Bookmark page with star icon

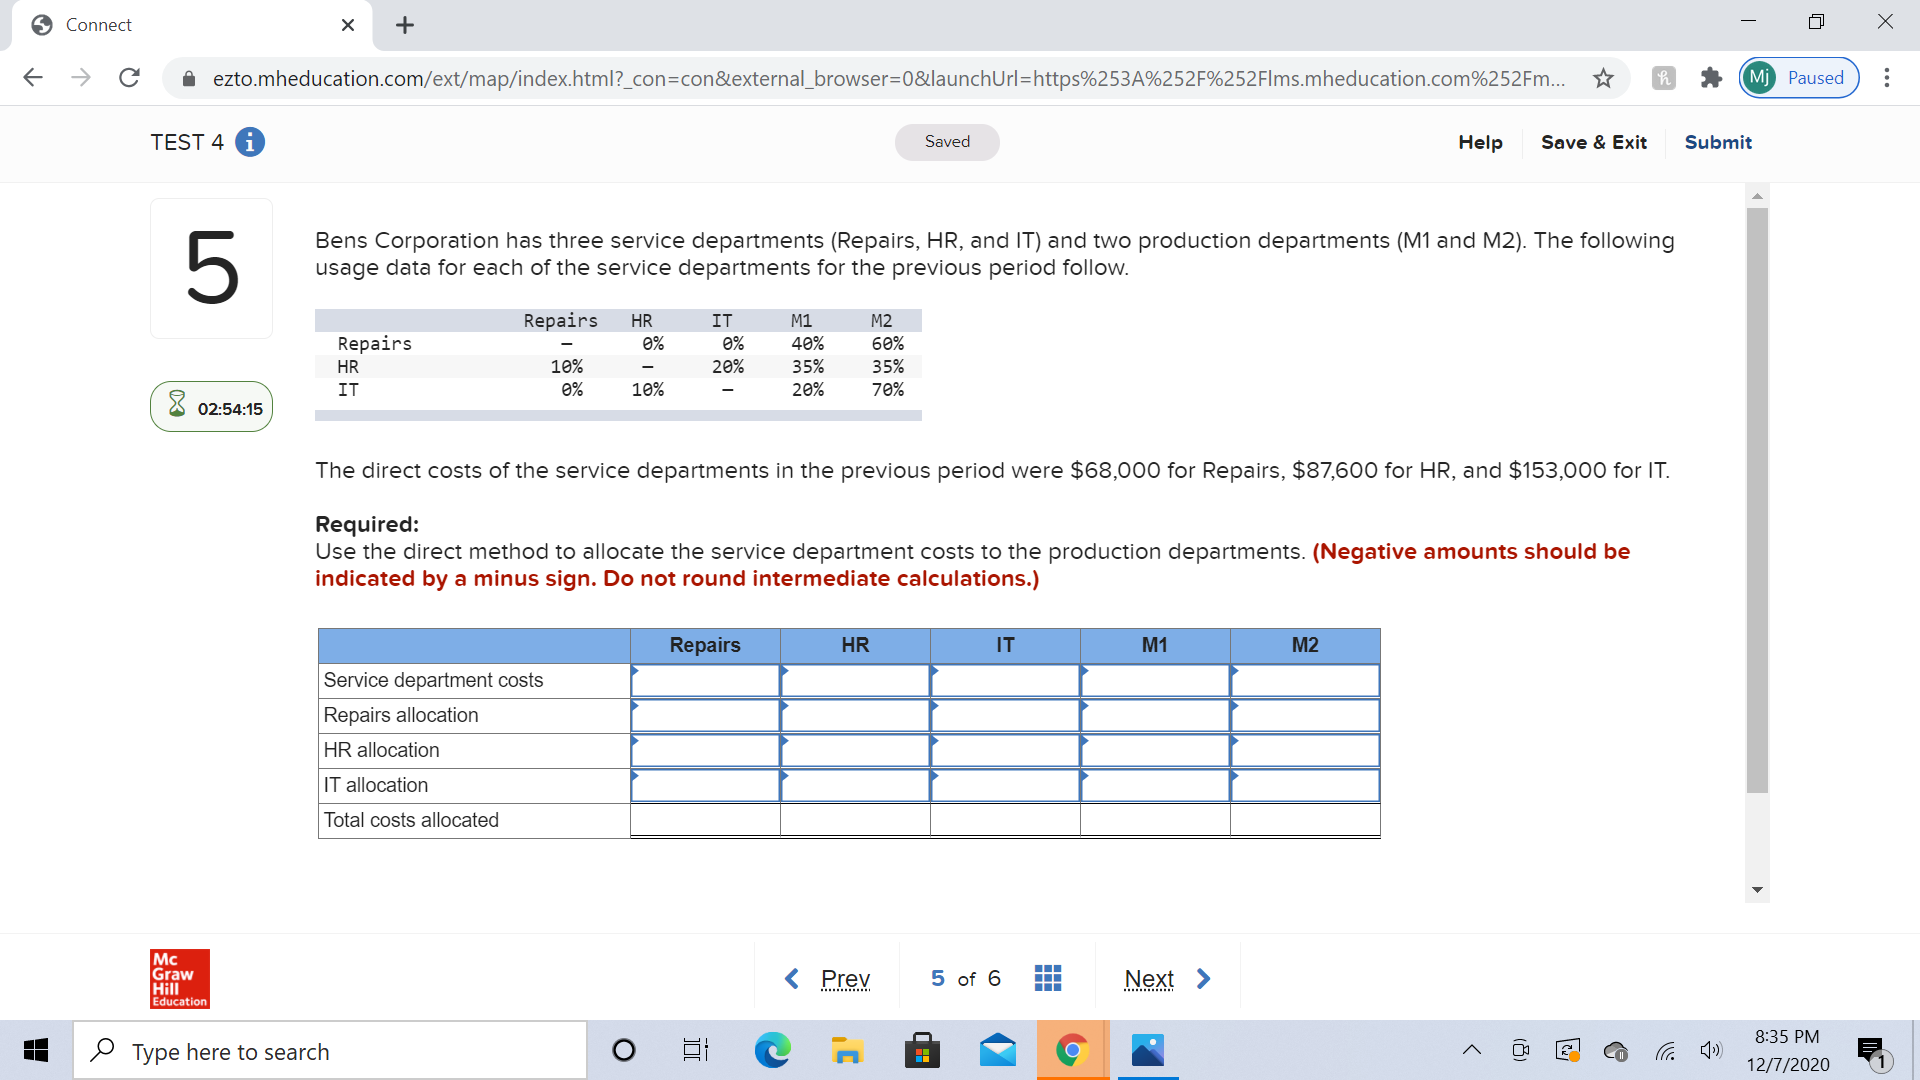point(1603,78)
